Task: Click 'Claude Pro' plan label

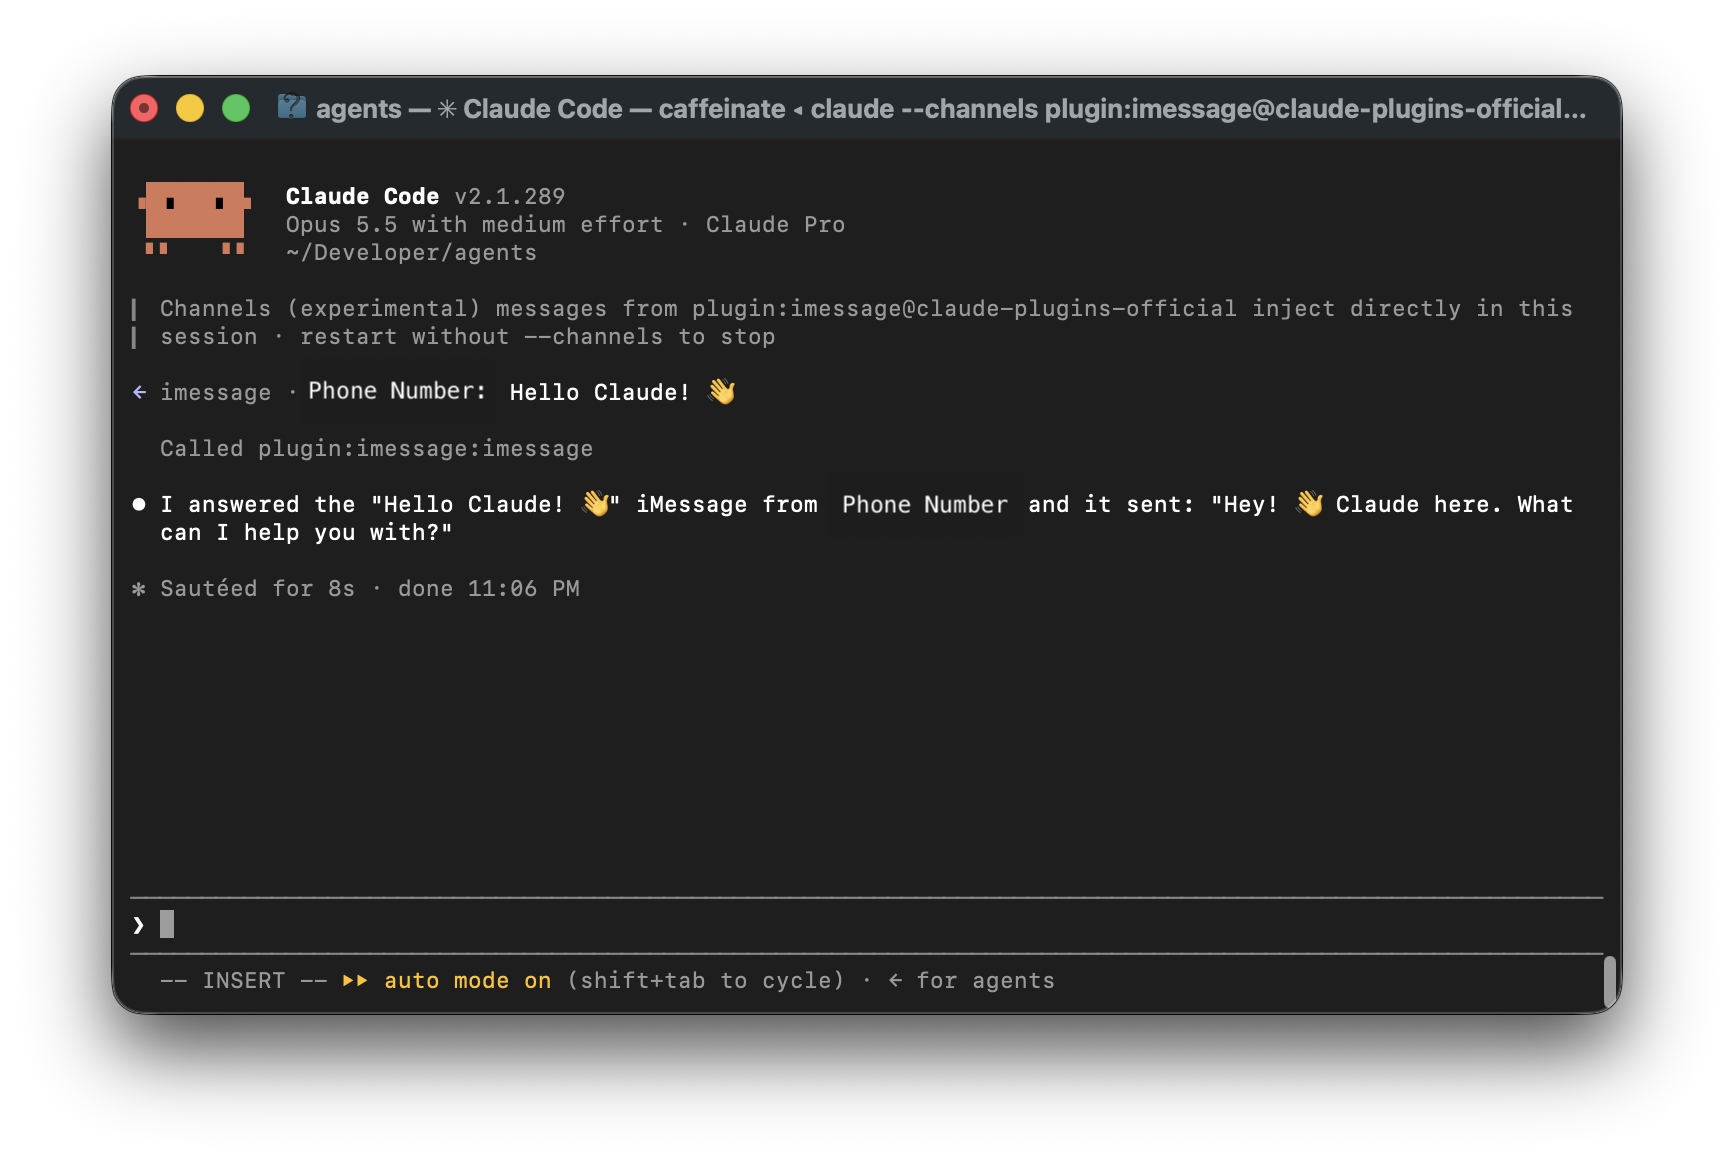Action: [775, 225]
